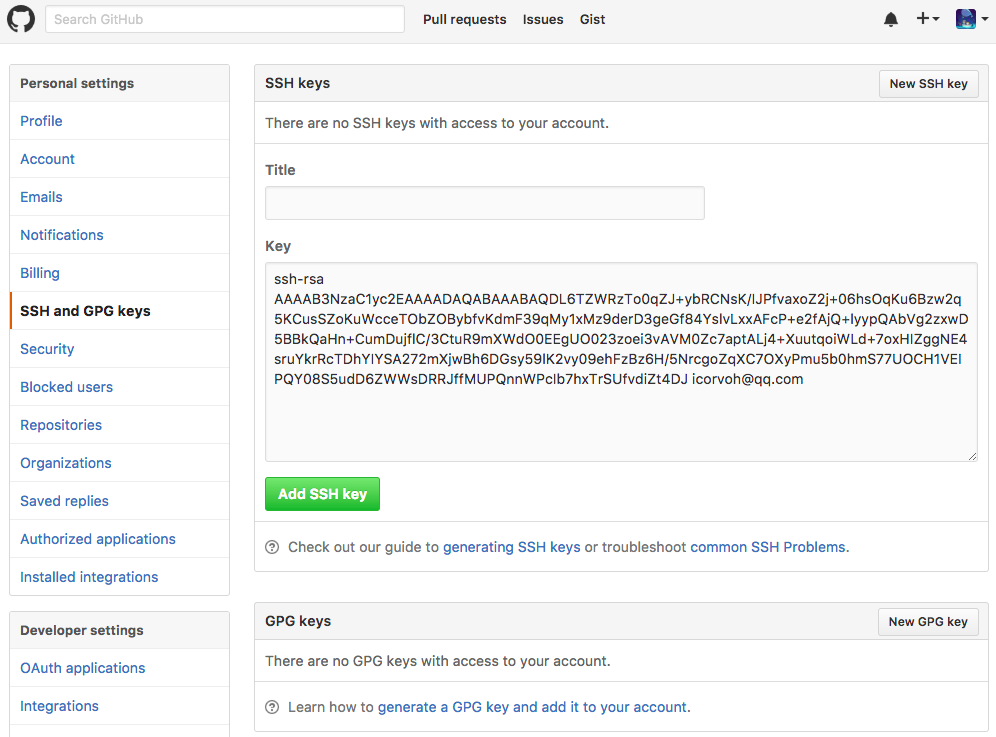Image resolution: width=996 pixels, height=737 pixels.
Task: Open the generate a GPG key link
Action: (x=532, y=707)
